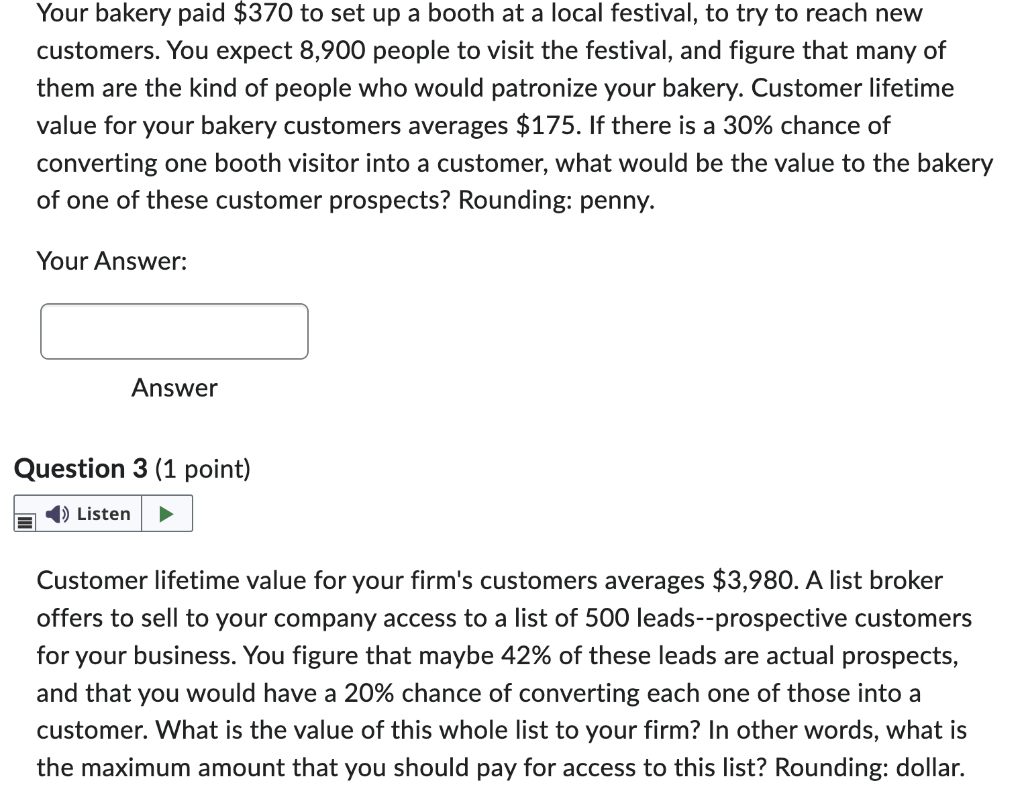
Task: Click the "Answer" caption under the box
Action: click(x=174, y=387)
